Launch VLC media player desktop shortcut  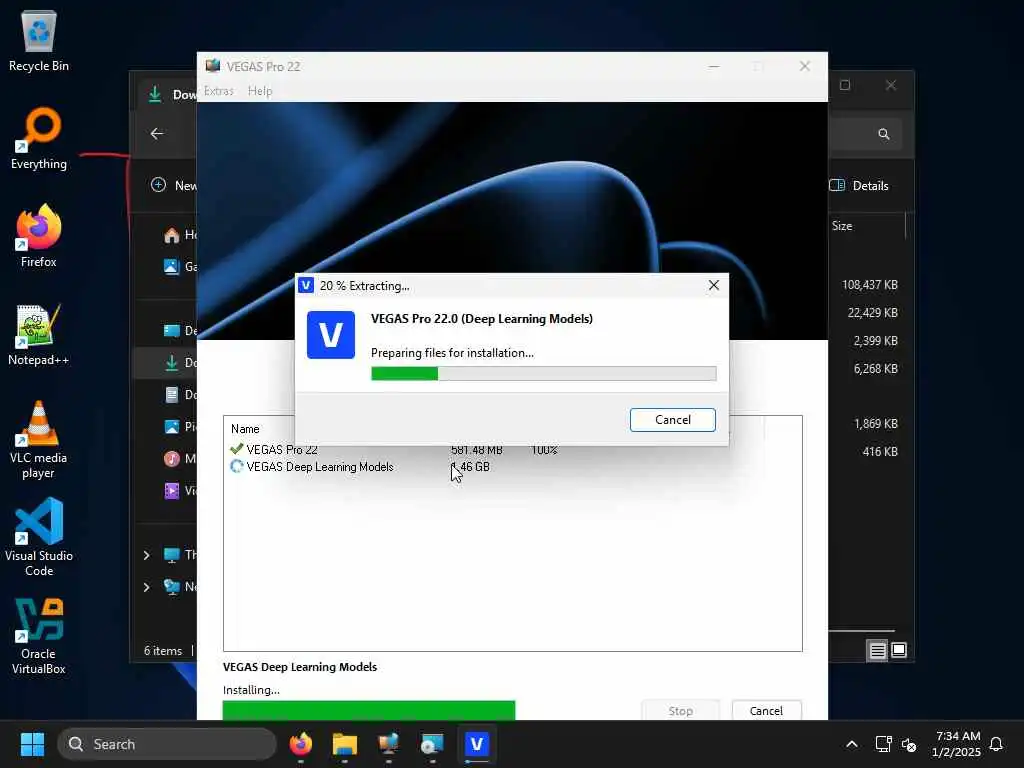[x=39, y=440]
